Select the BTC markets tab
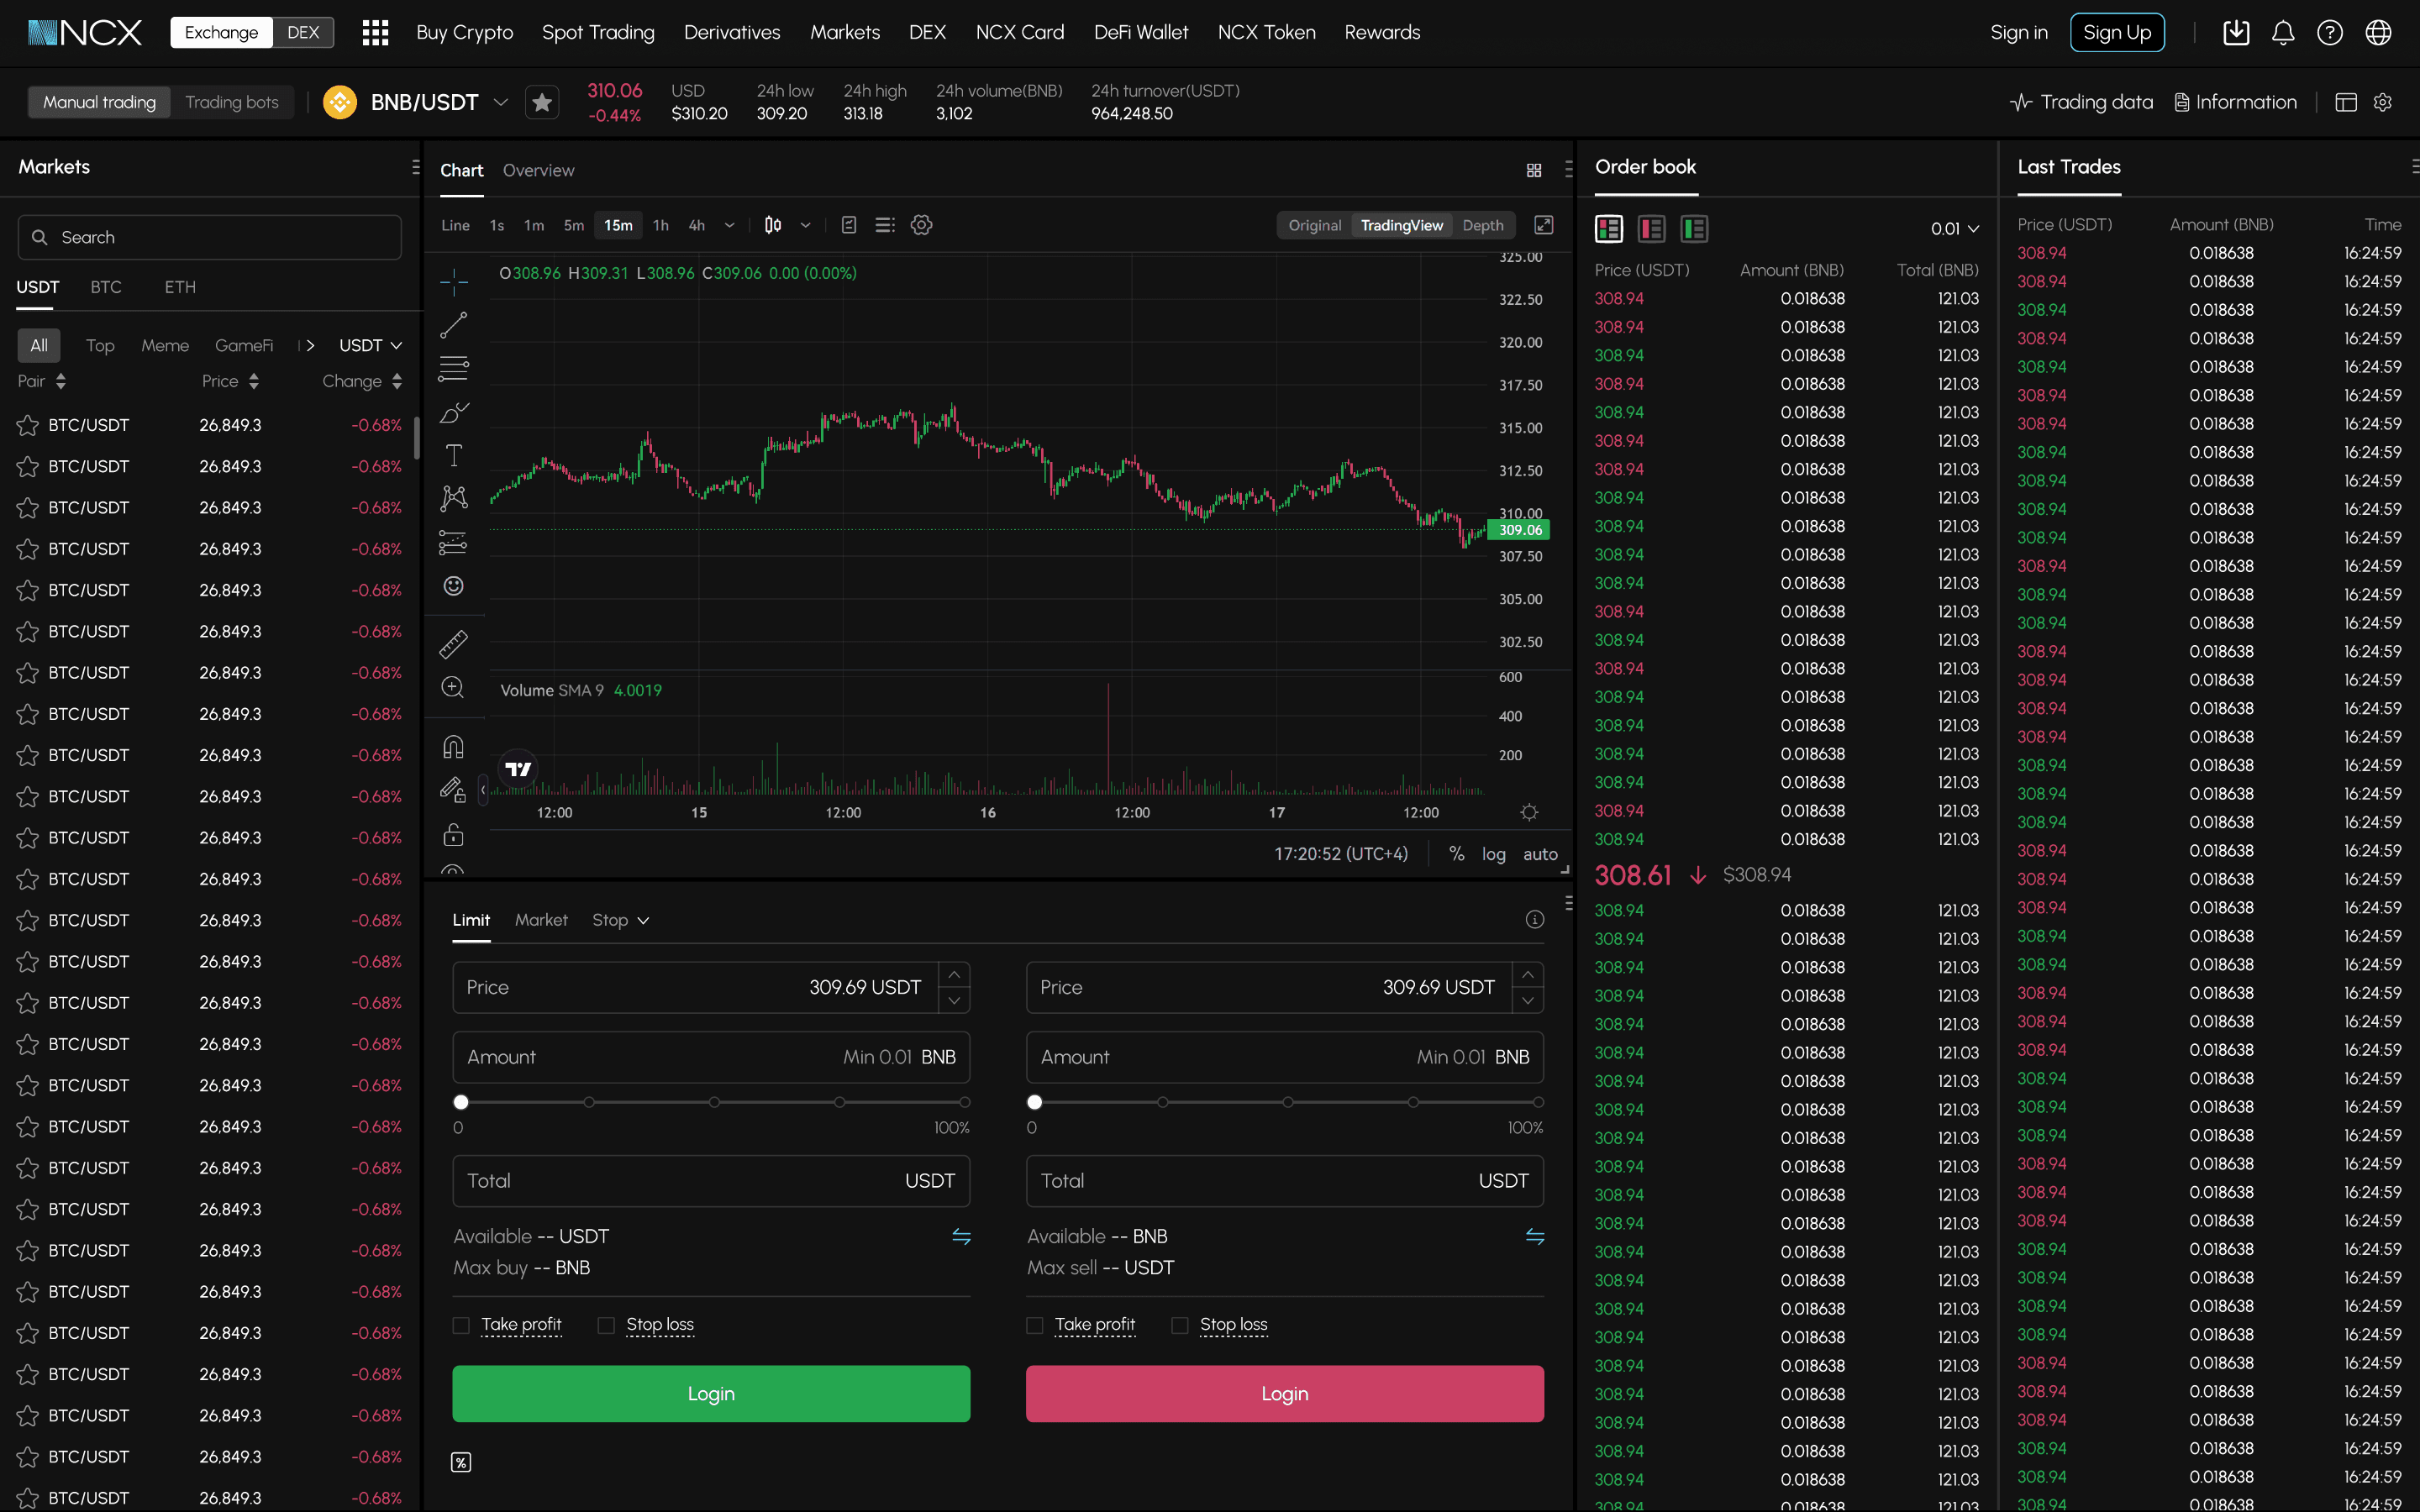Screen dimensions: 2420x1512 (106, 287)
